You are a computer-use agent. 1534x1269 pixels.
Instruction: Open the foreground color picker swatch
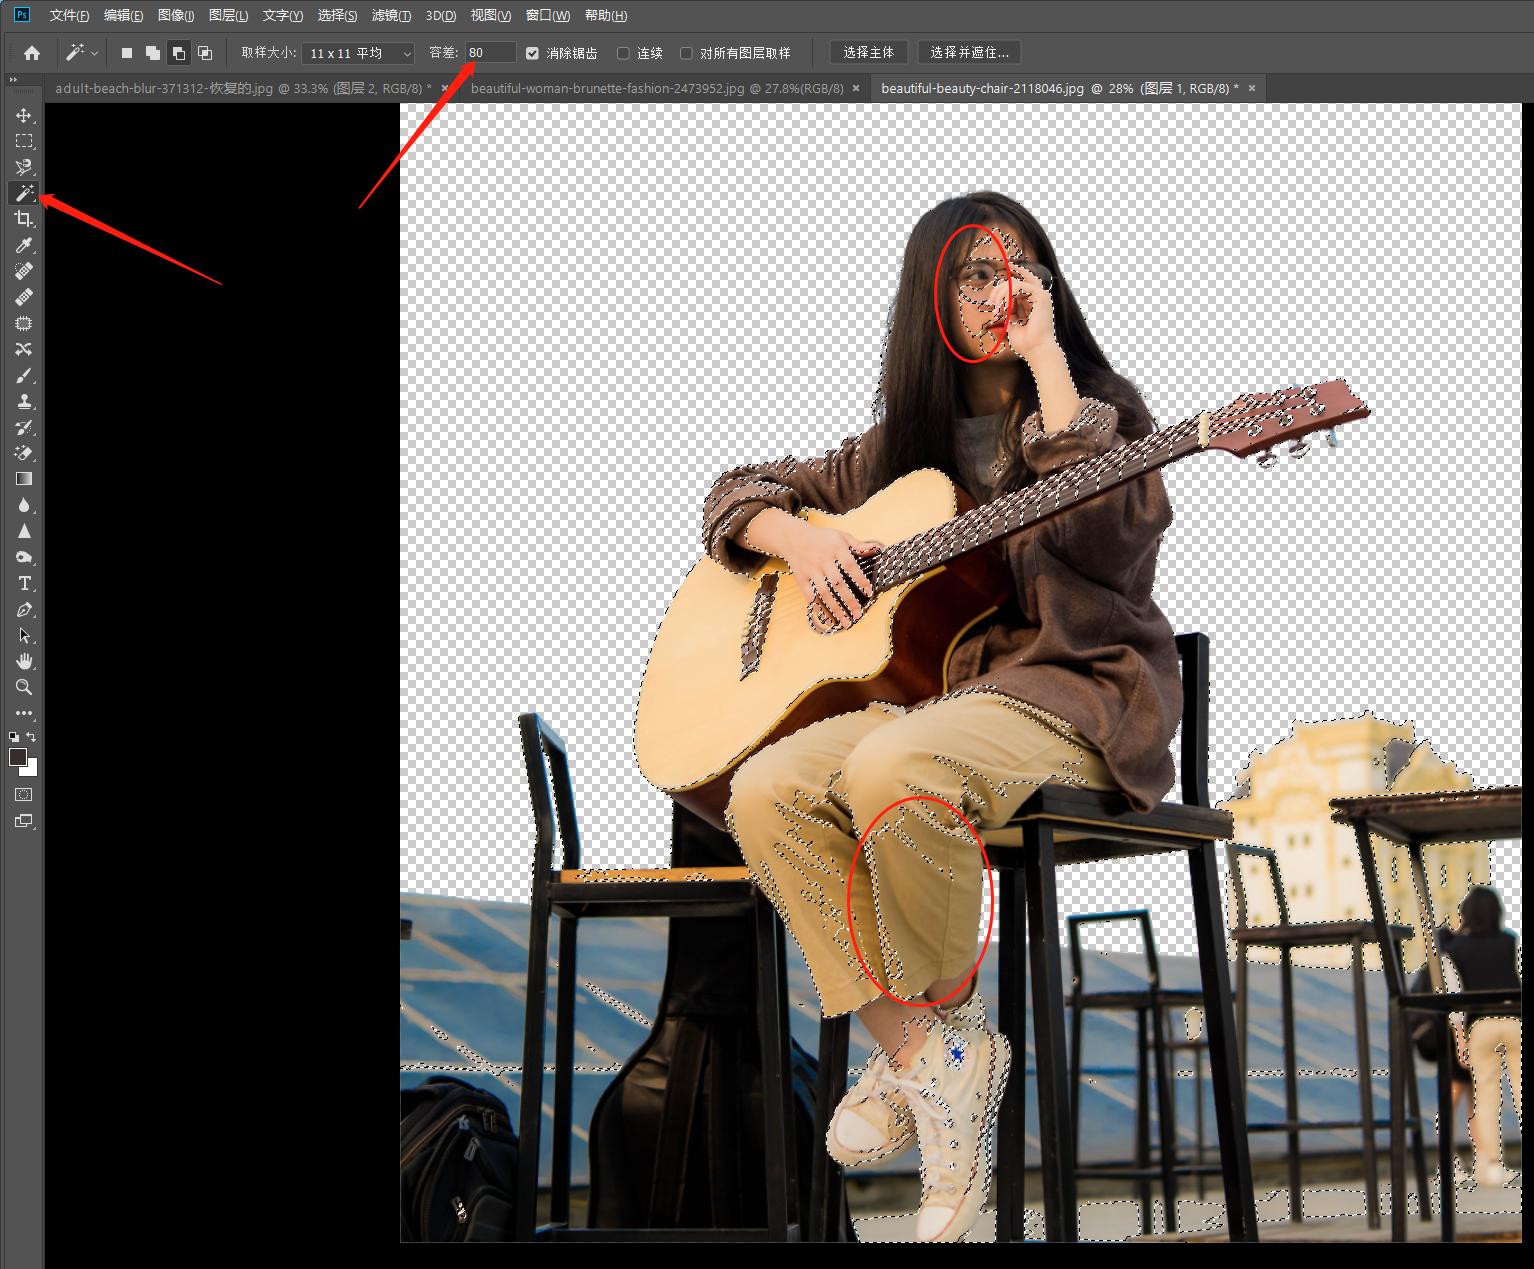(18, 758)
